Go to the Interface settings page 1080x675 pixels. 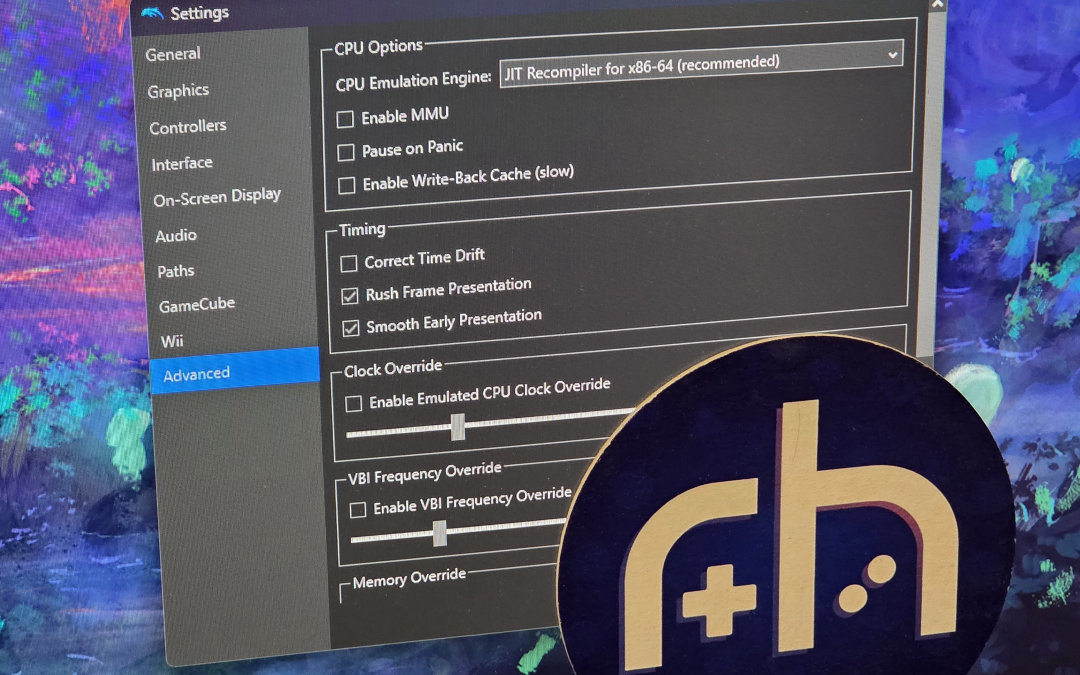point(182,163)
